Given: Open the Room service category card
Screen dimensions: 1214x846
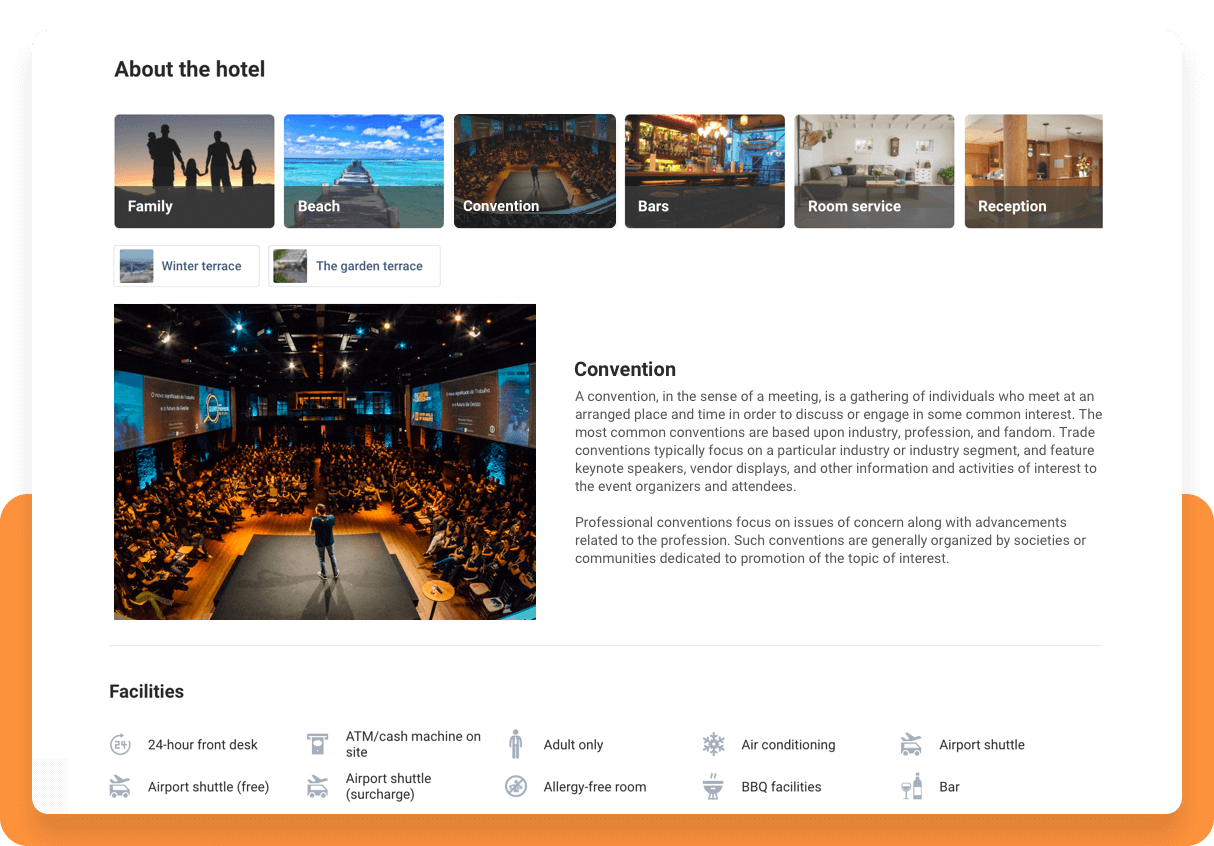Looking at the screenshot, I should 874,171.
